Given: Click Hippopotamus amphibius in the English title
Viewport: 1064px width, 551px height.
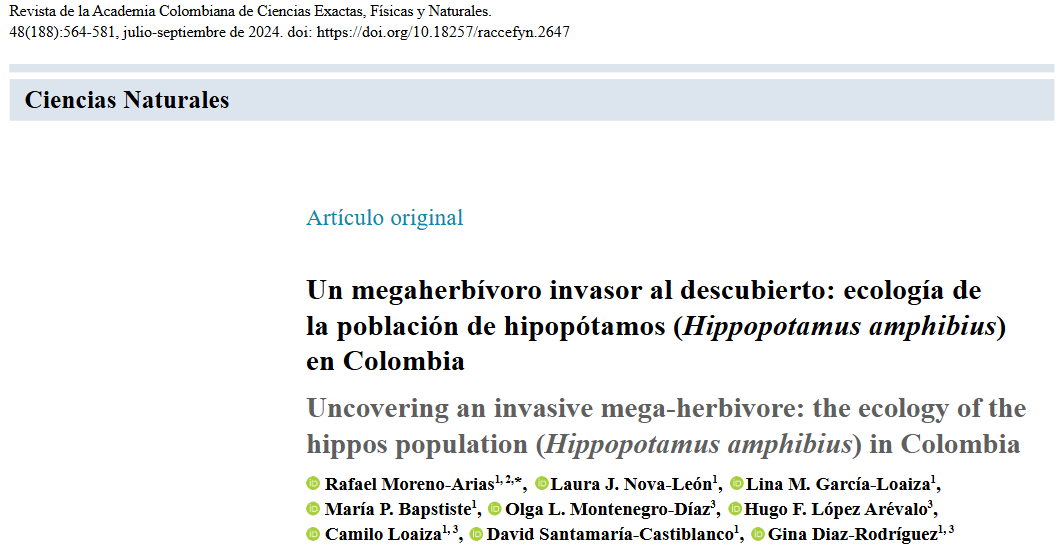Looking at the screenshot, I should (698, 444).
